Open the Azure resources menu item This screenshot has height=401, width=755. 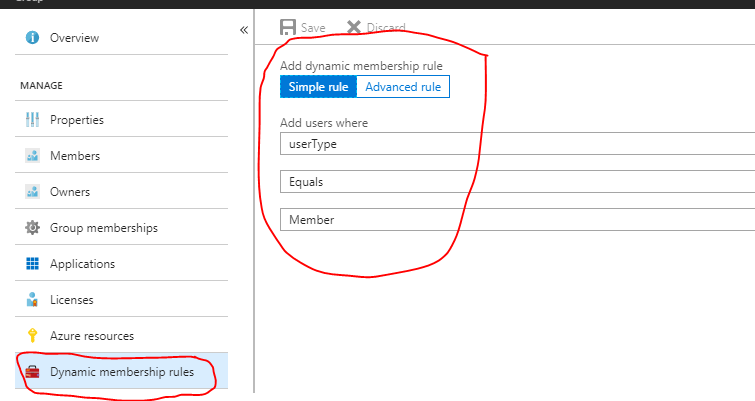coord(92,336)
